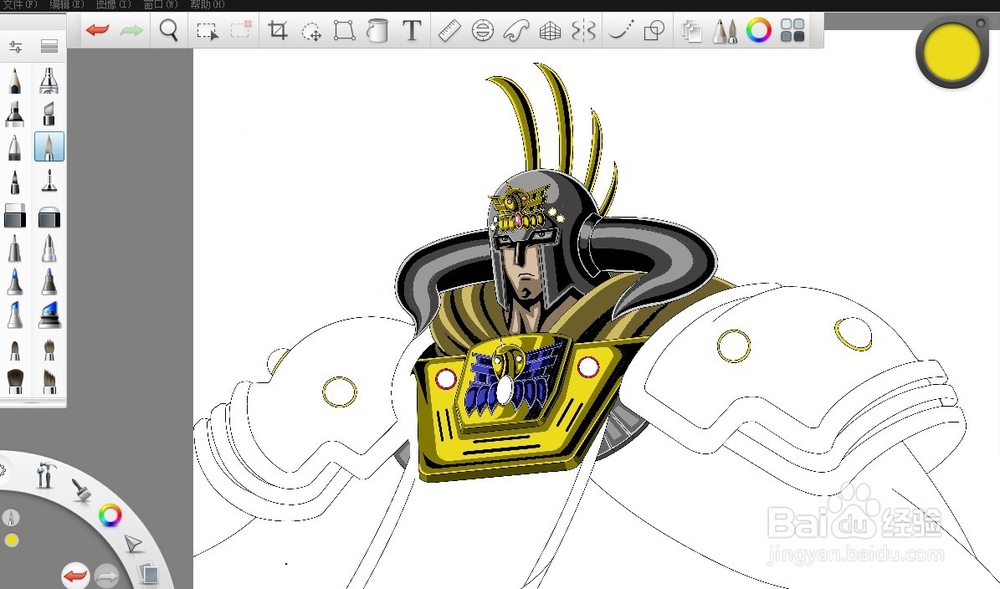Viewport: 1000px width, 589px height.
Task: Select the Hard Eraser
Action: pyautogui.click(x=15, y=215)
